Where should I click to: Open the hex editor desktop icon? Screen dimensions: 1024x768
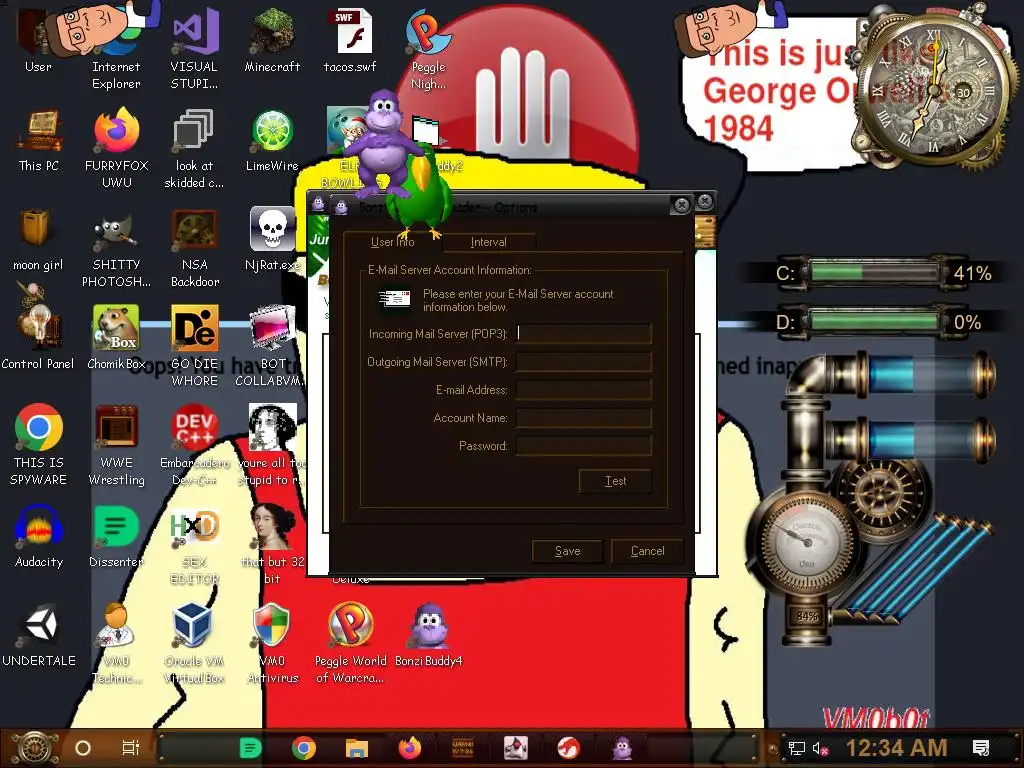[194, 545]
